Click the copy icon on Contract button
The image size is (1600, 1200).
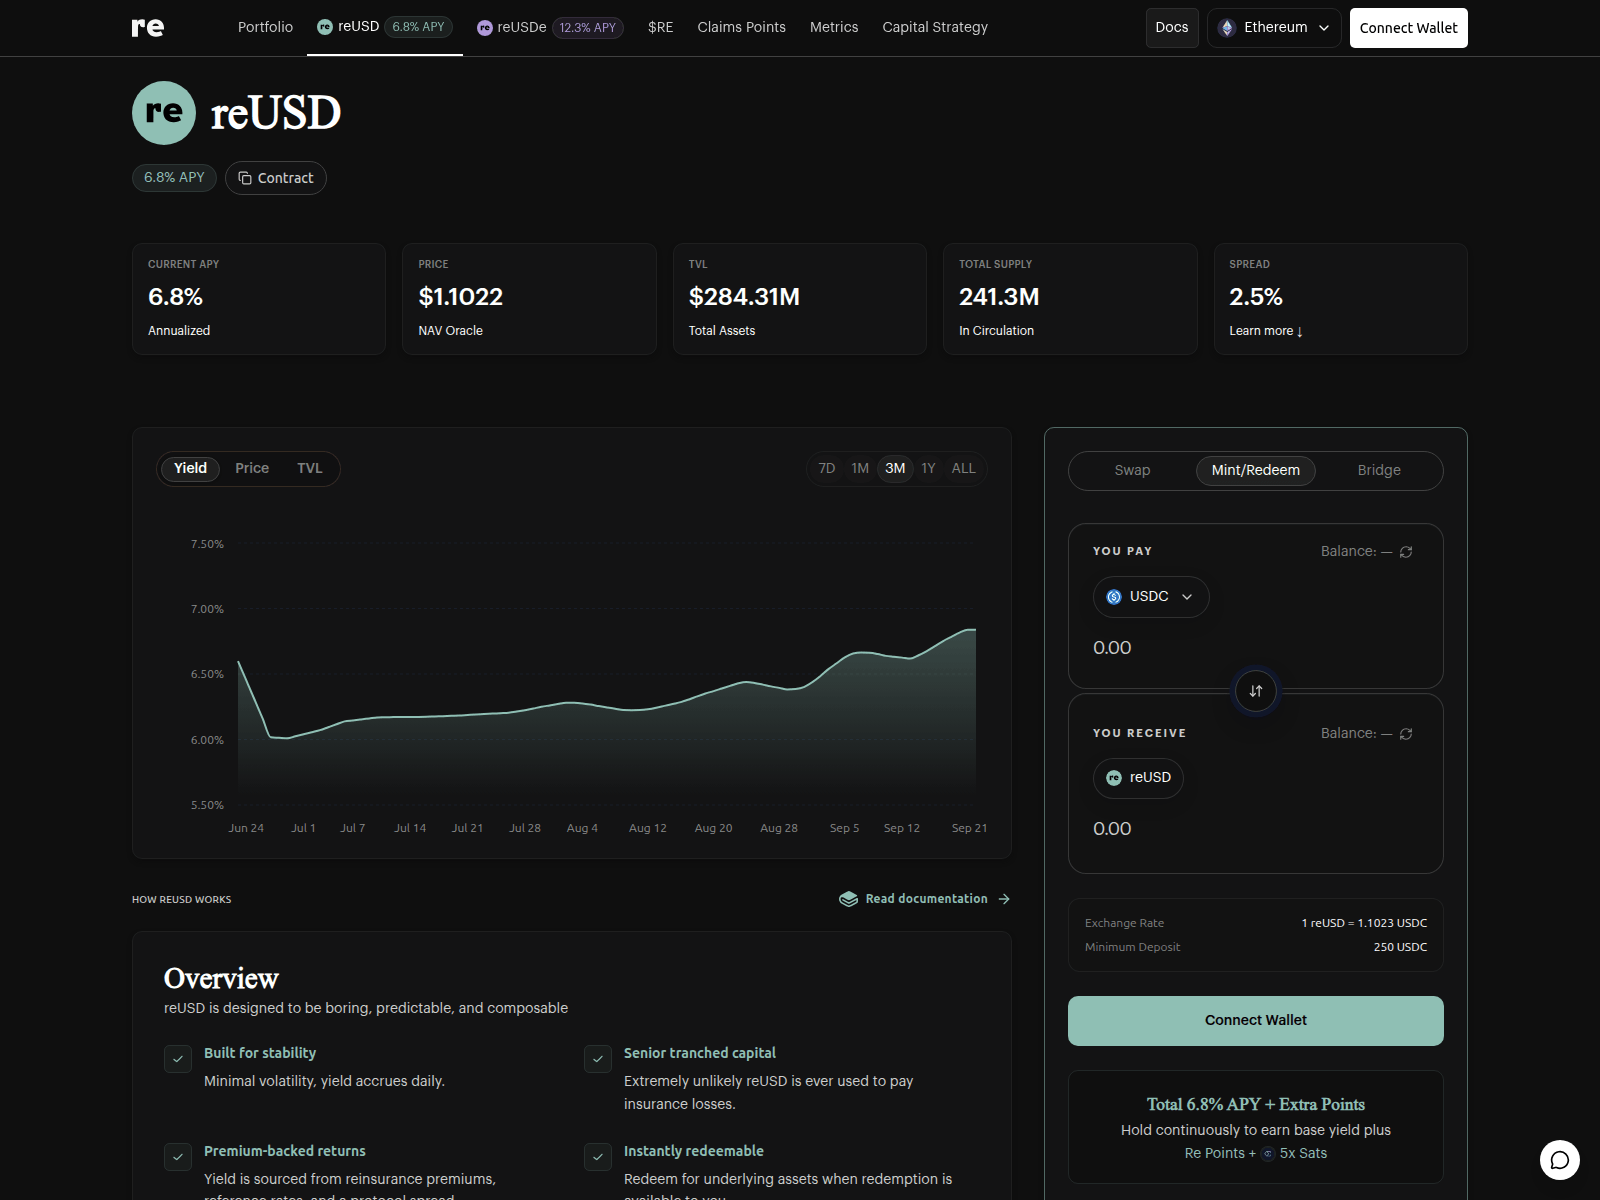click(x=245, y=178)
